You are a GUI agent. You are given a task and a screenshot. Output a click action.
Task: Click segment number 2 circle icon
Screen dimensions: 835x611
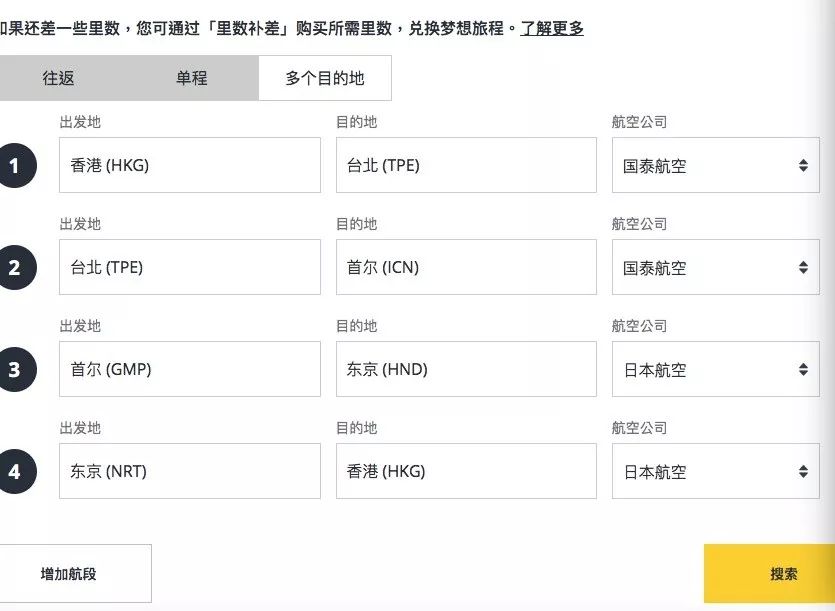(x=15, y=267)
